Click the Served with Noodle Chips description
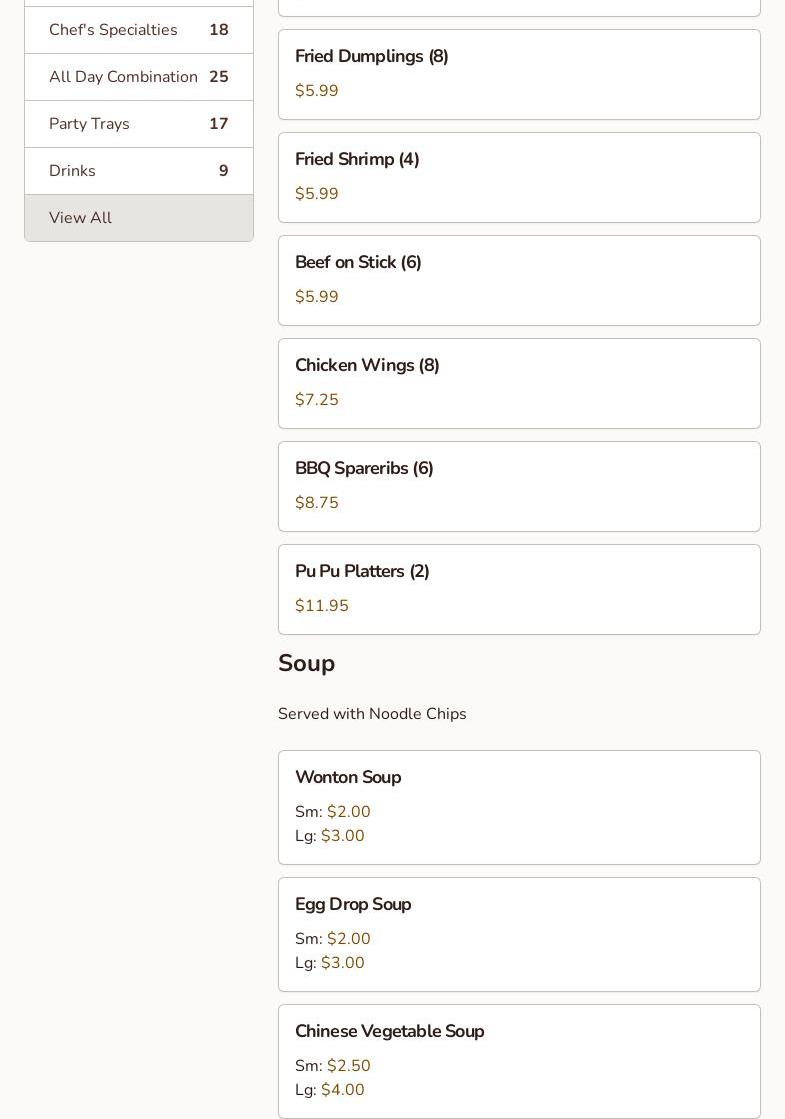The image size is (785, 1119). click(x=372, y=714)
